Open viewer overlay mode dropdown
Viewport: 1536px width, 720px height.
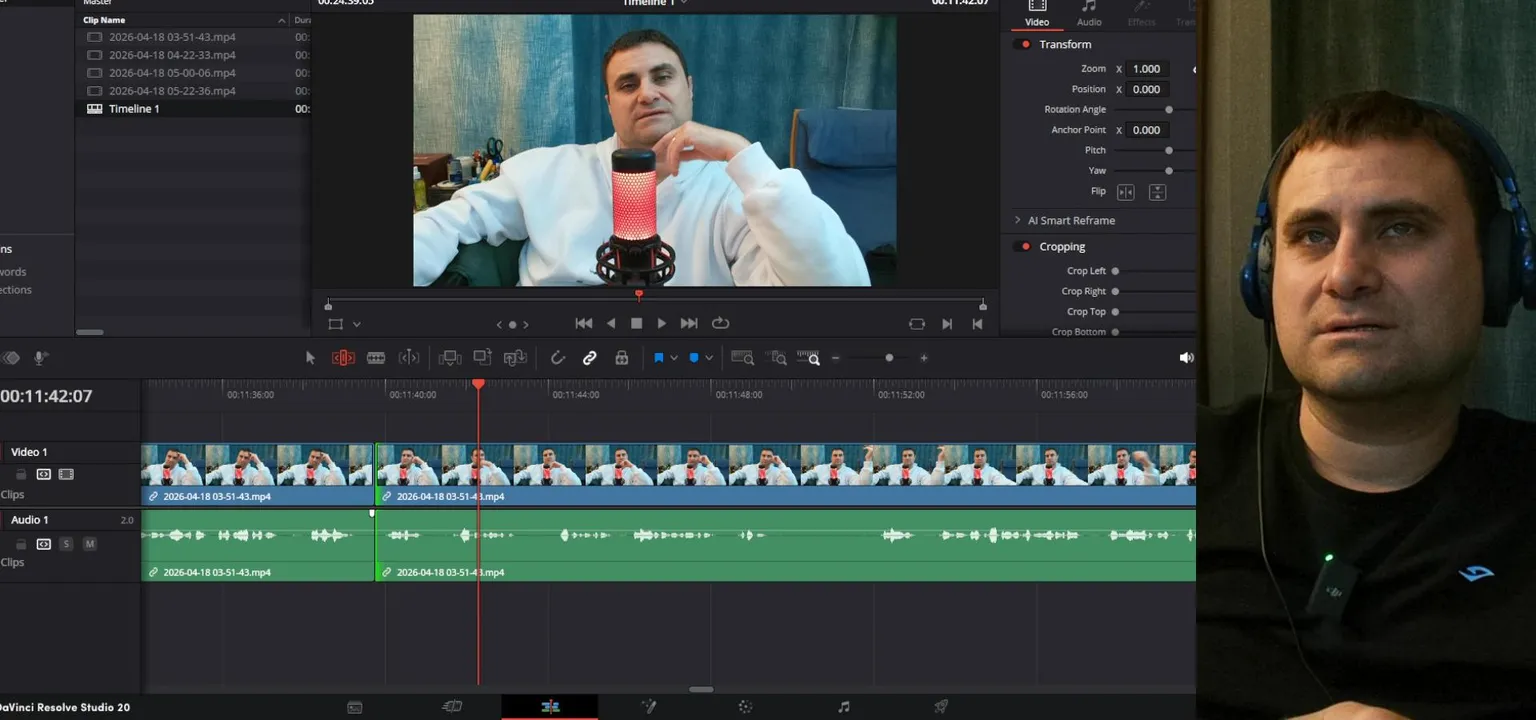356,324
